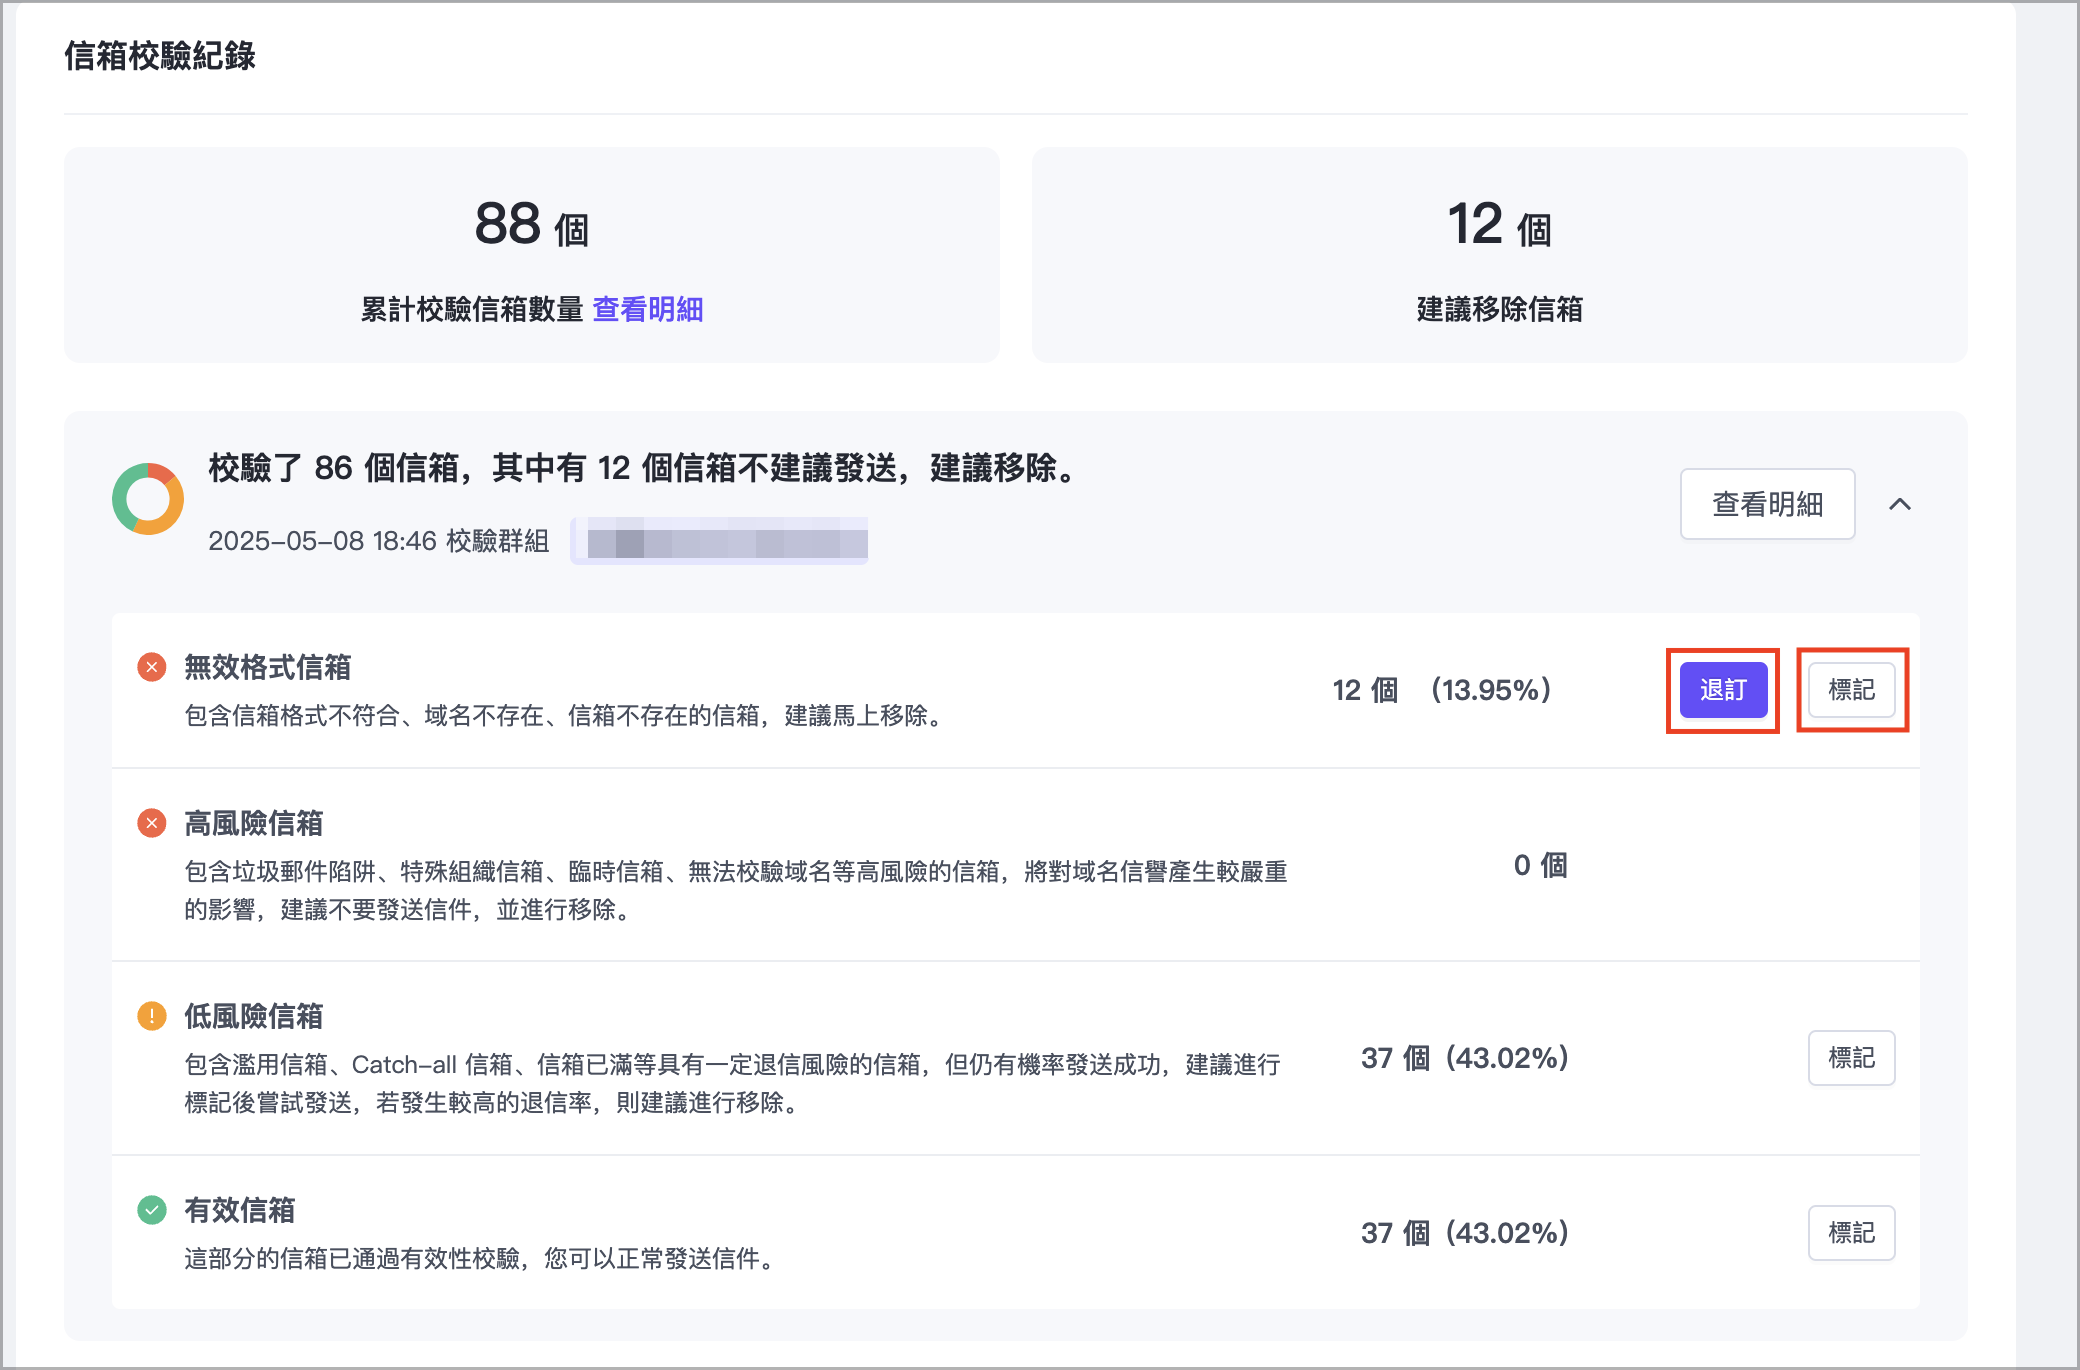Image resolution: width=2080 pixels, height=1370 pixels.
Task: Select the 高風險信箱 row title
Action: (x=254, y=823)
